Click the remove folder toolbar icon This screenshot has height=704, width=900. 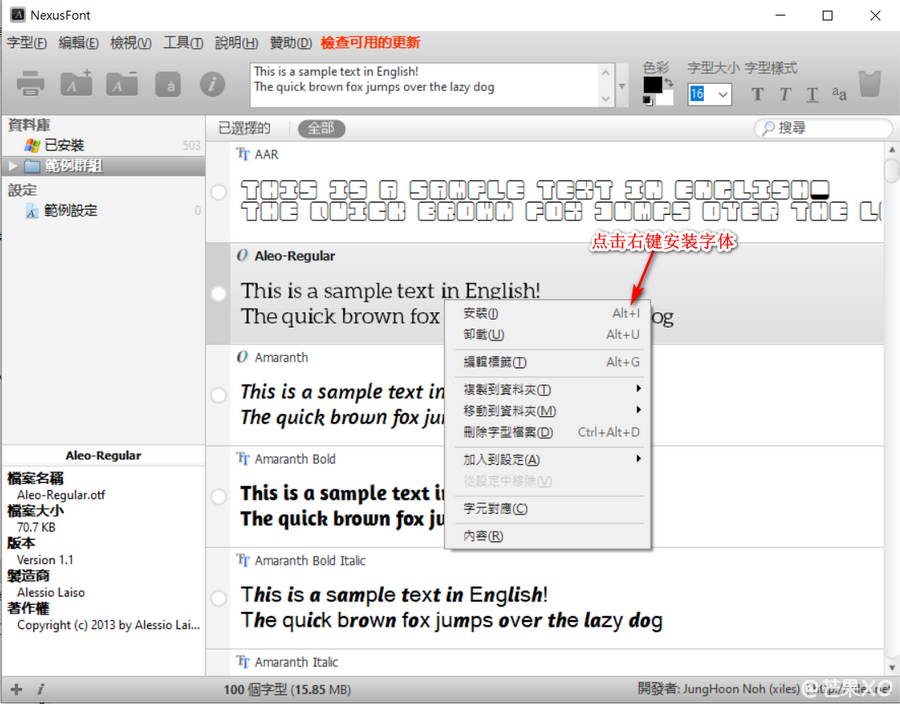point(122,83)
